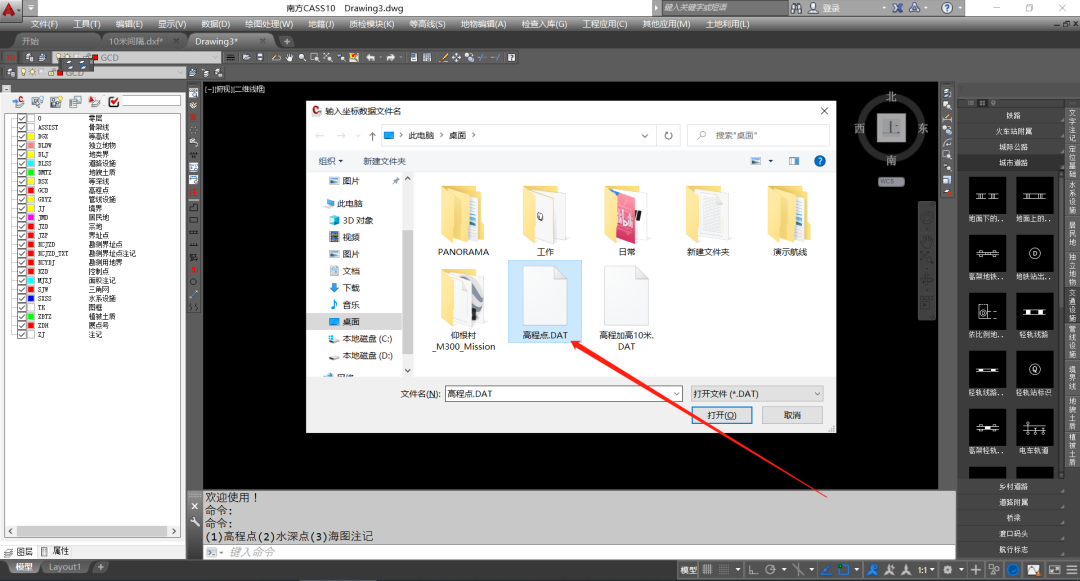The height and width of the screenshot is (581, 1080).
Task: Click the Redo arrow in toolbar
Action: point(391,58)
